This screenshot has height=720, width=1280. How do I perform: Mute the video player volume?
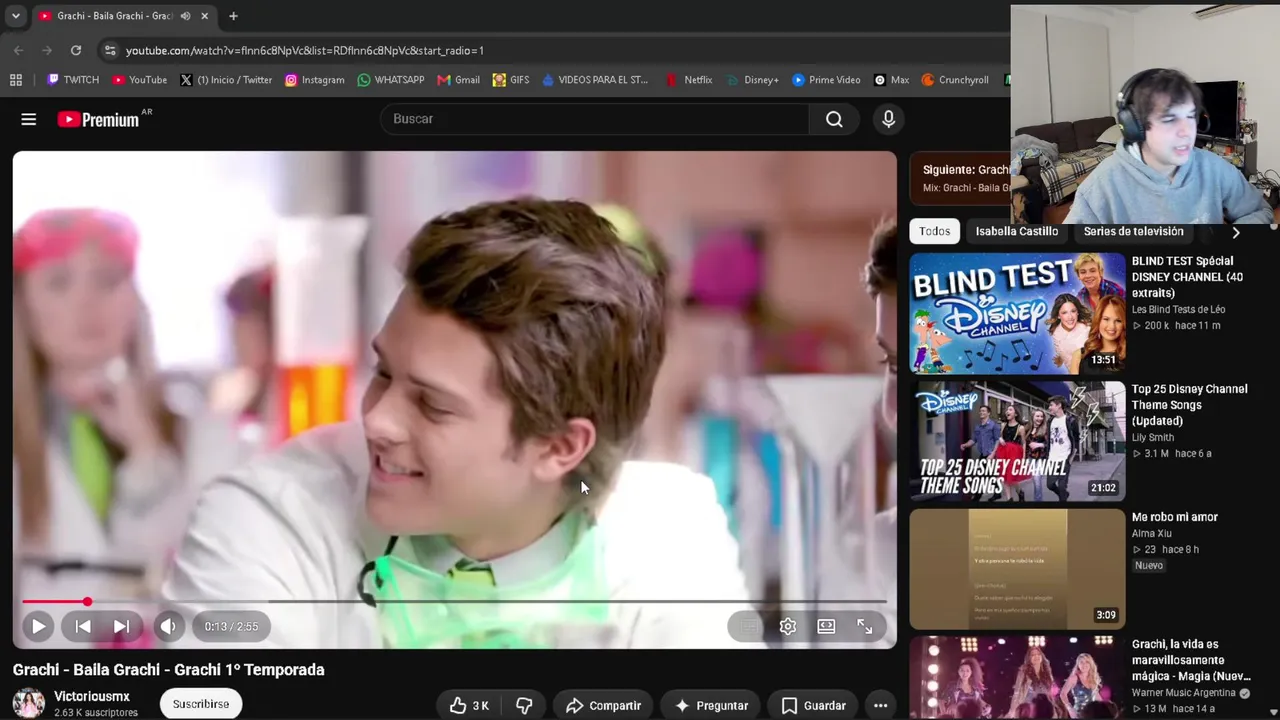(168, 627)
